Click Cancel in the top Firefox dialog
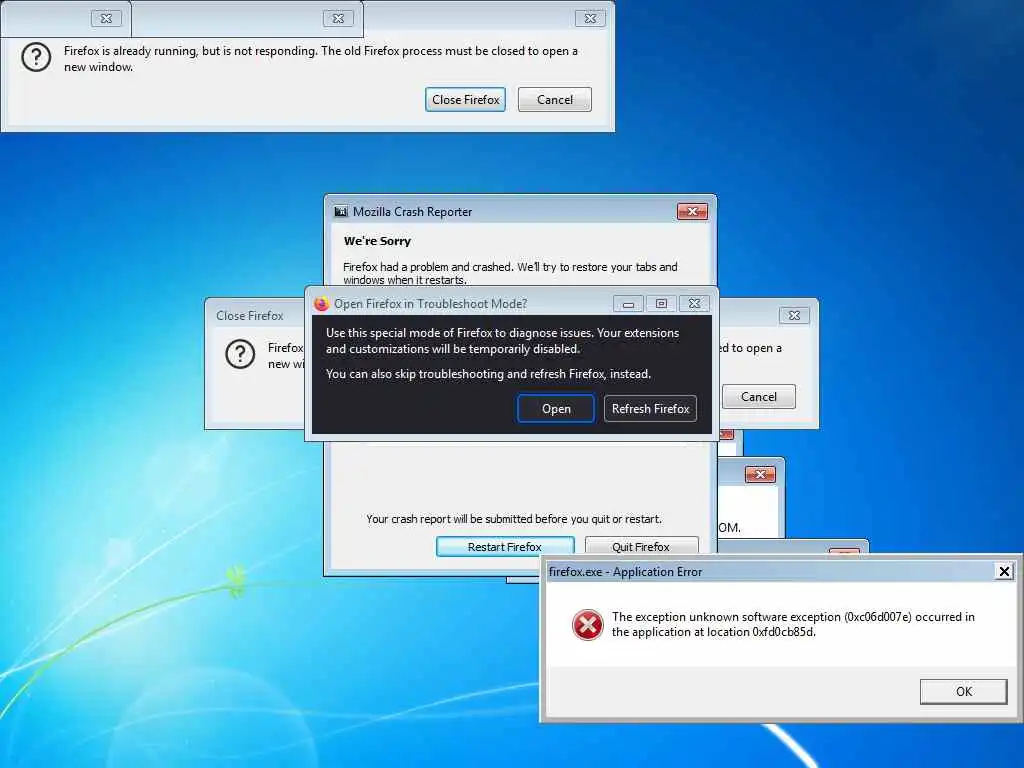 coord(554,99)
